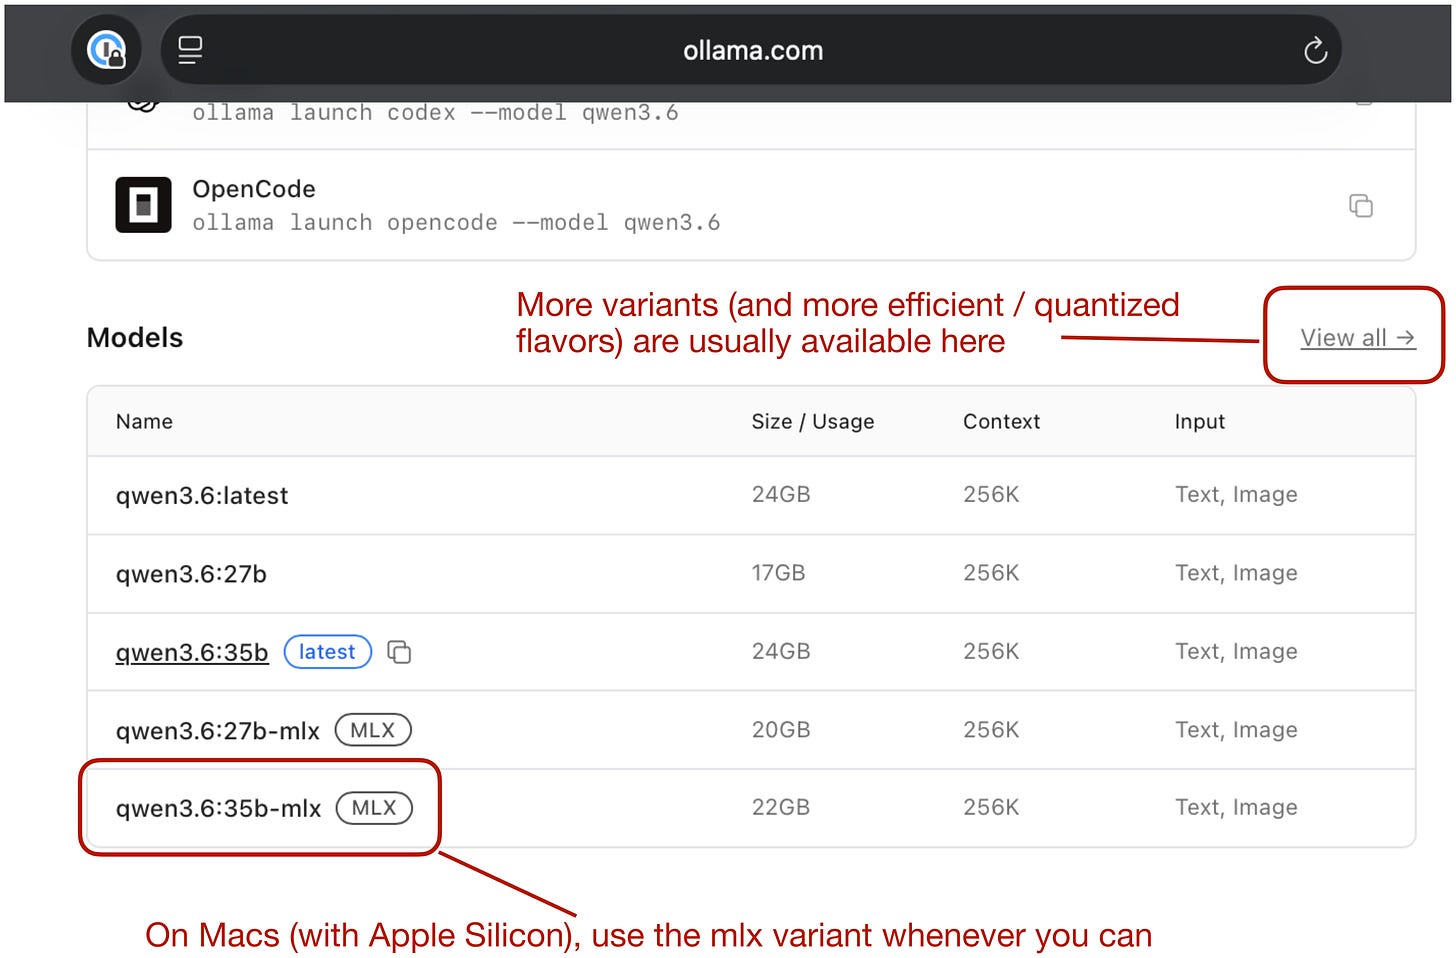Screen dimensions: 1456x958
Task: Copy the qwen3.6:35b model name
Action: (x=399, y=652)
